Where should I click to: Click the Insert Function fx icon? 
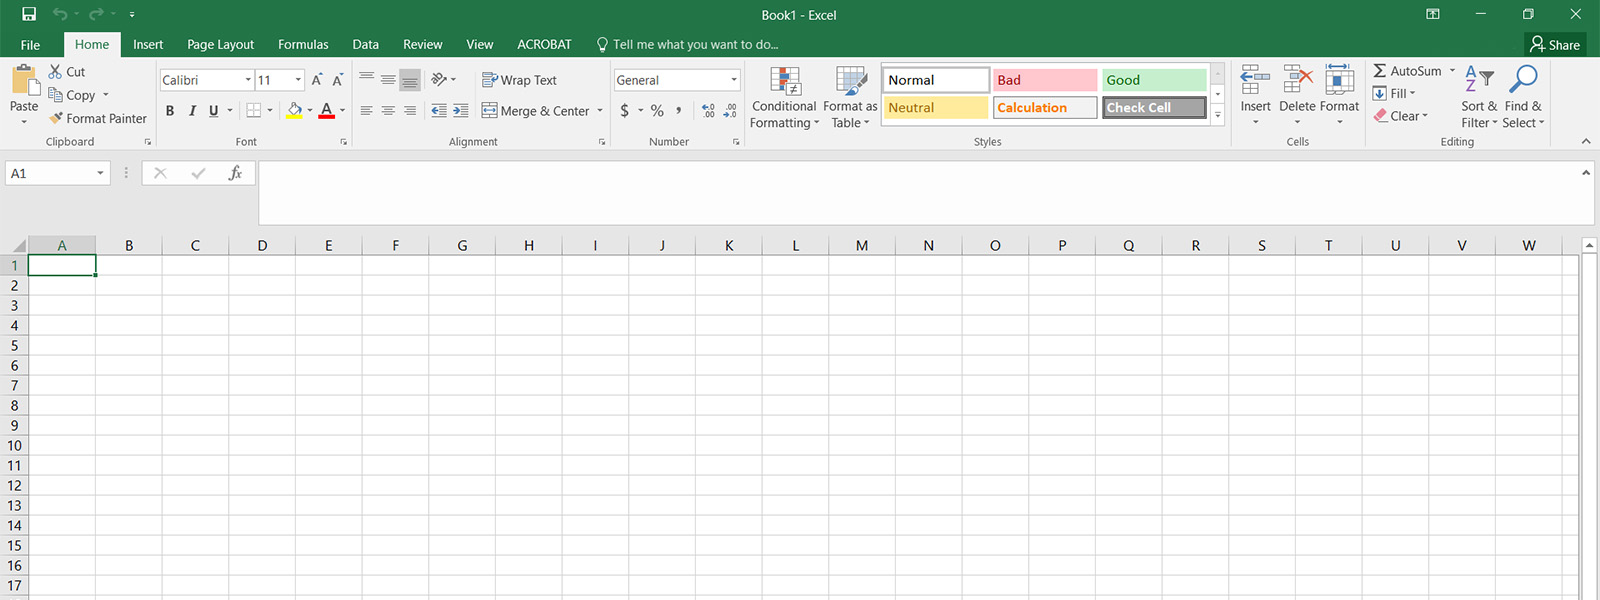click(x=235, y=173)
